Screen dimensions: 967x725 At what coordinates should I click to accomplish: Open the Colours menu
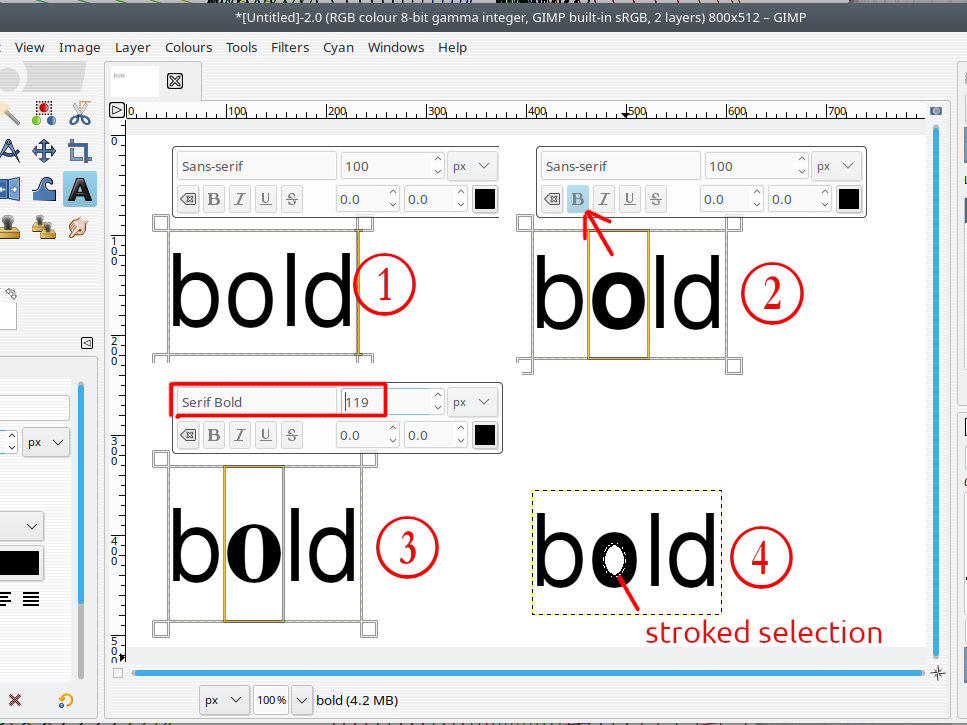tap(189, 47)
